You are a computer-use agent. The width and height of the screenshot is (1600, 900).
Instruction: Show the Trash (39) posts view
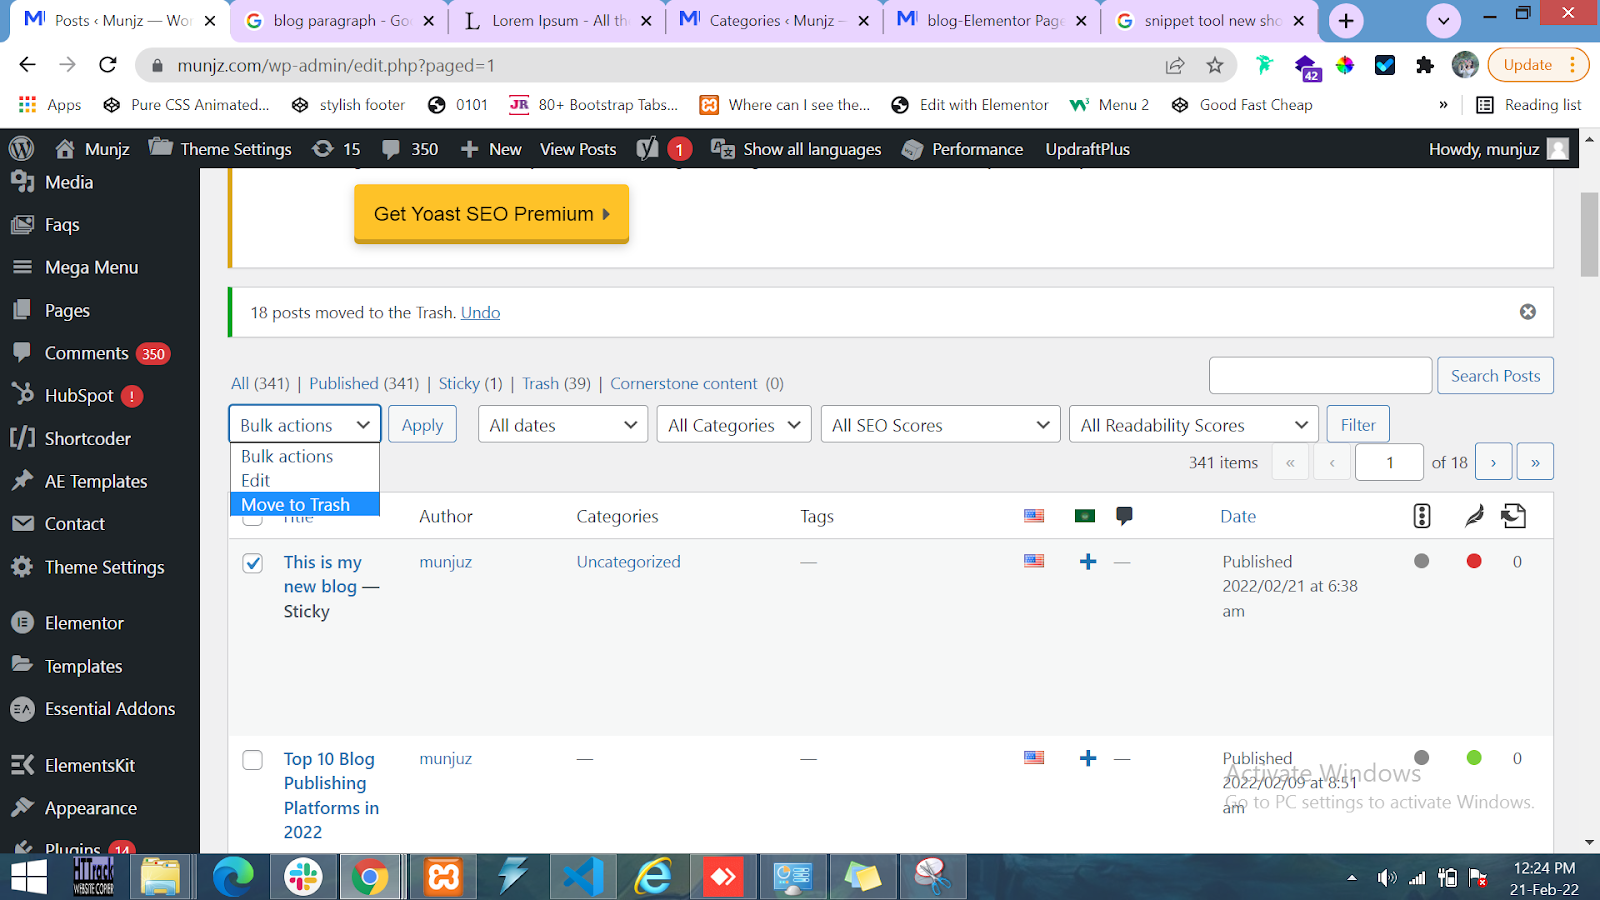coord(556,383)
